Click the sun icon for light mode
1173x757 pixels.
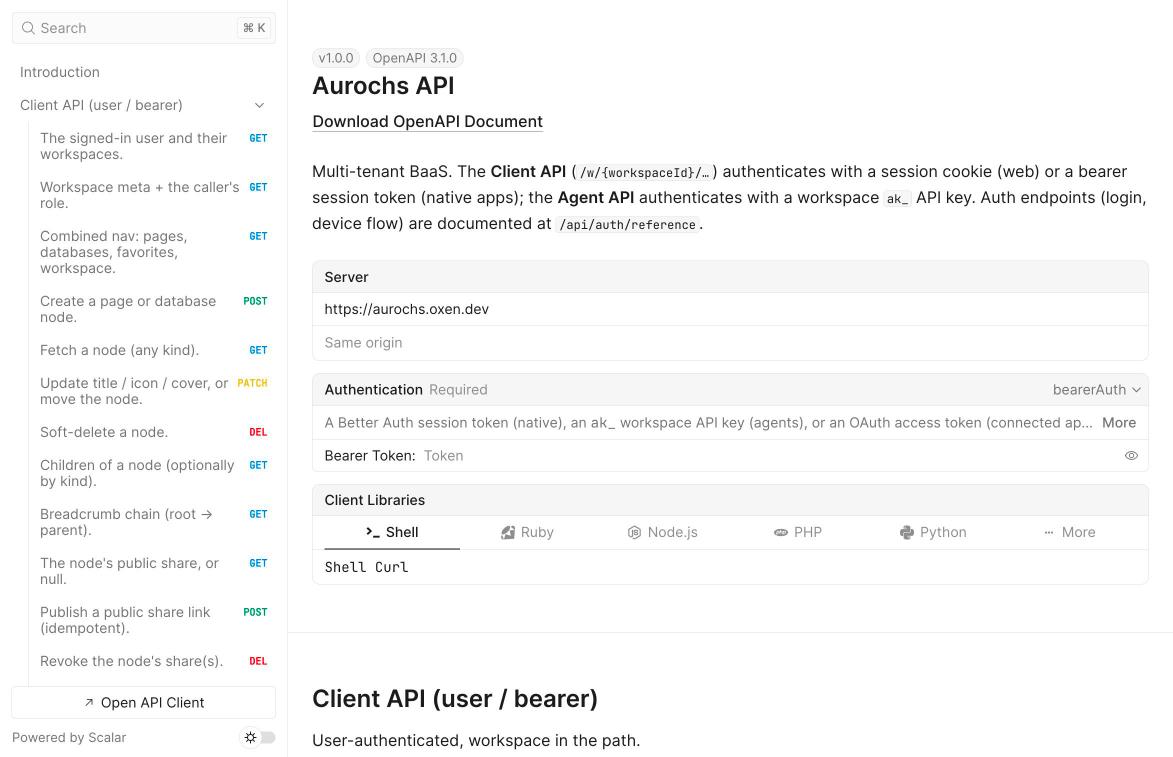[251, 738]
